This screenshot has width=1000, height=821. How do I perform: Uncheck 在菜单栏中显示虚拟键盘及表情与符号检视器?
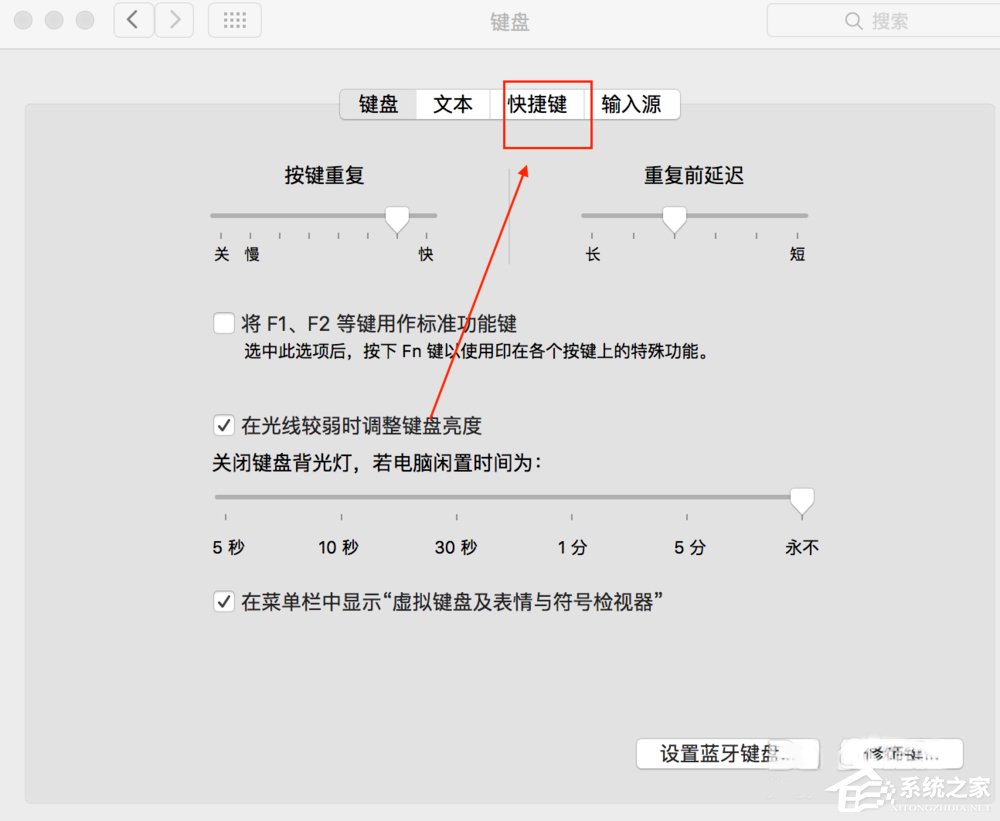coord(224,600)
